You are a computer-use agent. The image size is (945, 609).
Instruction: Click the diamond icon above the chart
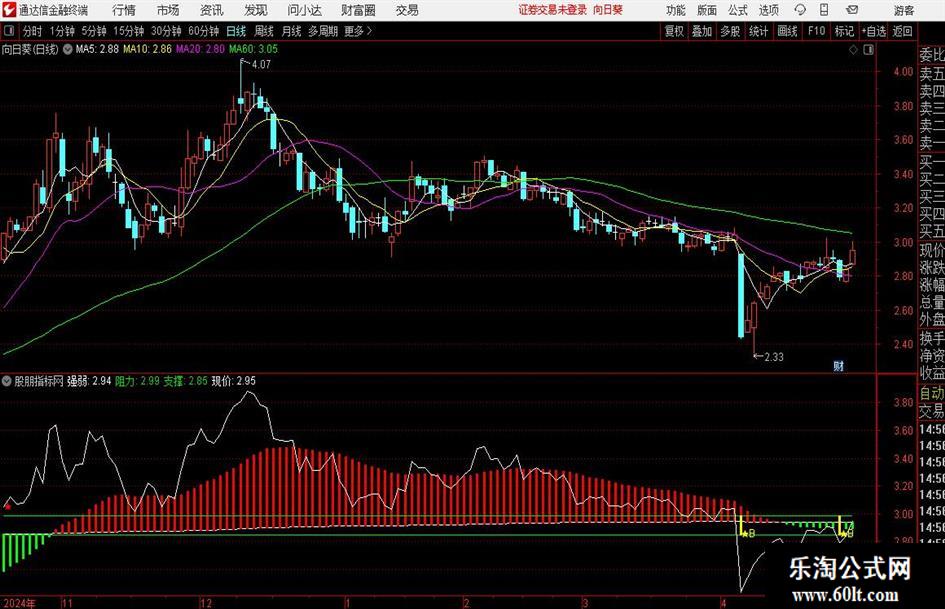point(853,50)
